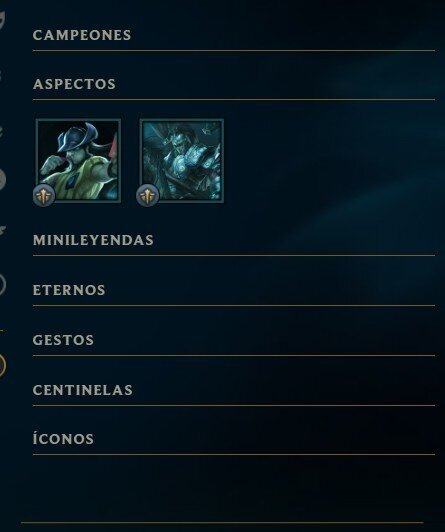This screenshot has width=445, height=532.
Task: Select the blue armored champion skin thumbnail
Action: click(182, 160)
